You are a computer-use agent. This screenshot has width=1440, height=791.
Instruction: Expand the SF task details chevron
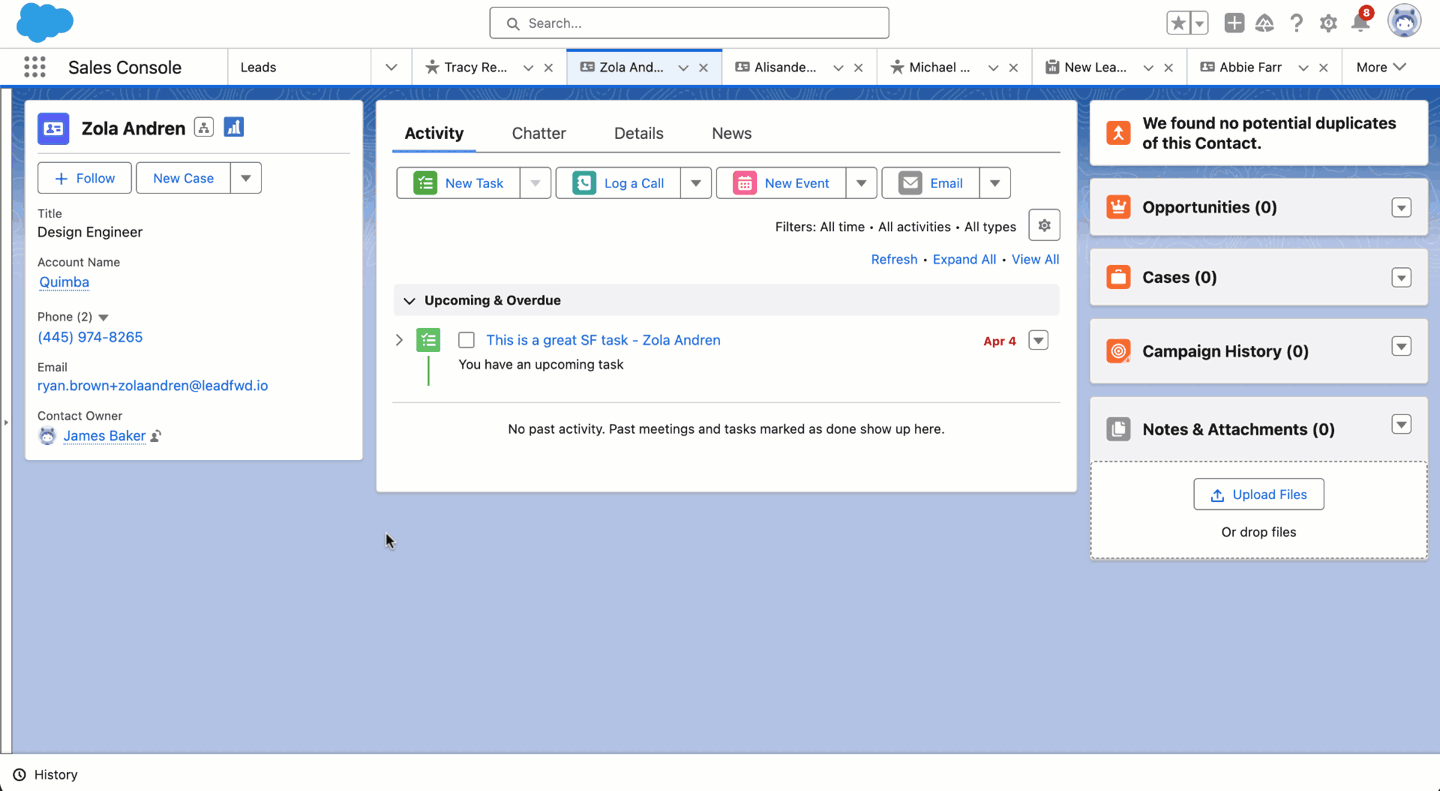click(x=399, y=340)
